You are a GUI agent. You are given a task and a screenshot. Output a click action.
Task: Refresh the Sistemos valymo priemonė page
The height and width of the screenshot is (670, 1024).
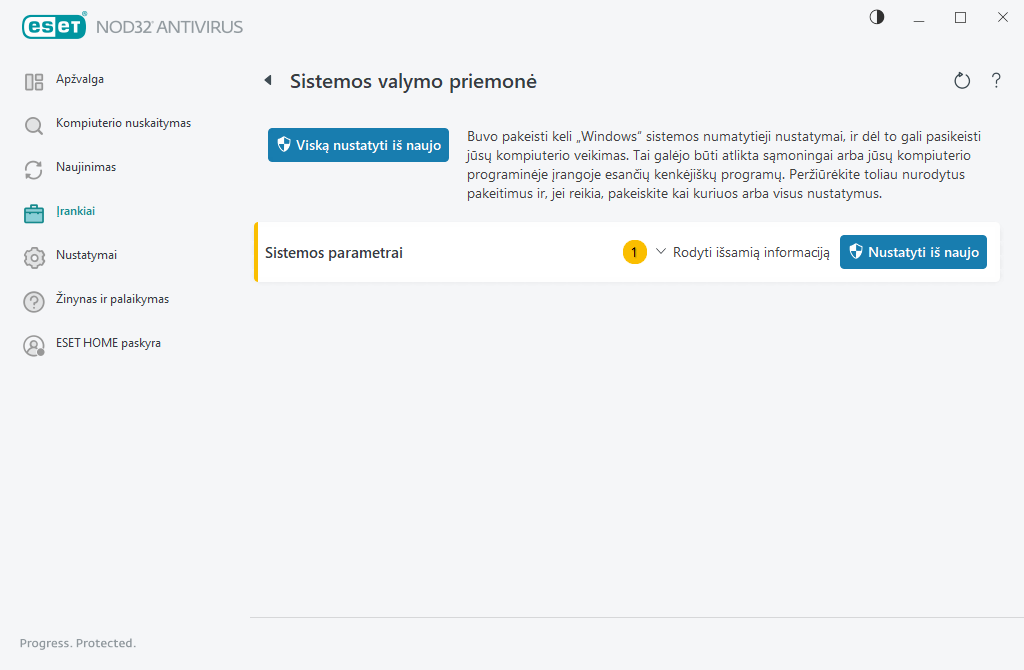pos(962,81)
